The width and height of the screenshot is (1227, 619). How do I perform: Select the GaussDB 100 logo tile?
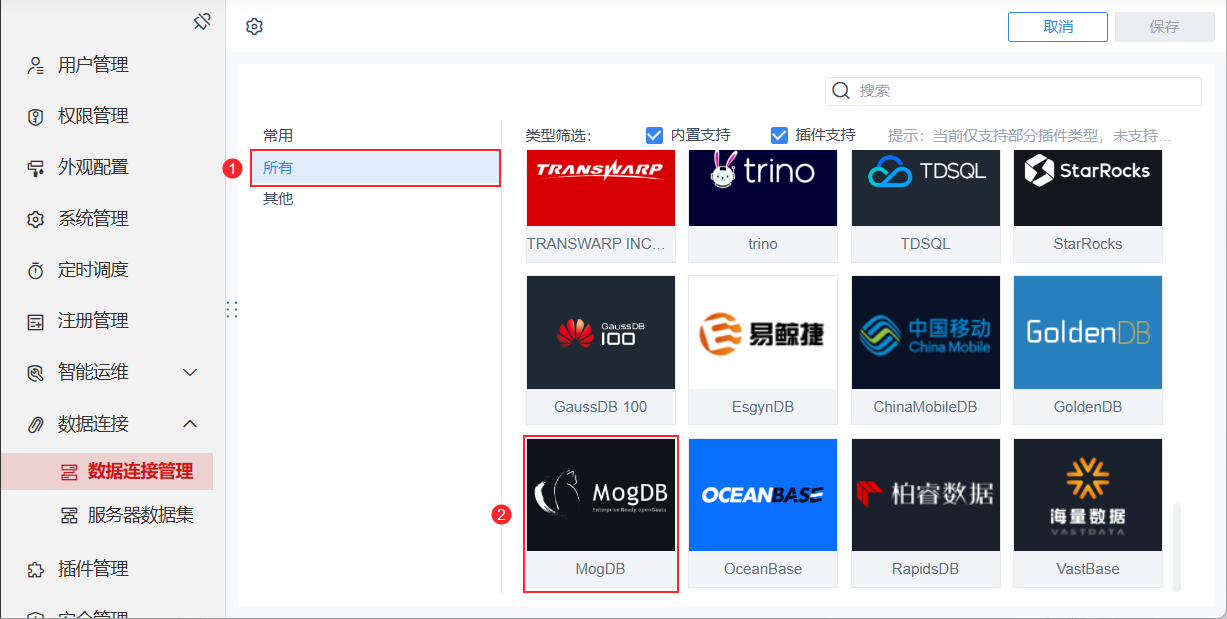pos(601,333)
